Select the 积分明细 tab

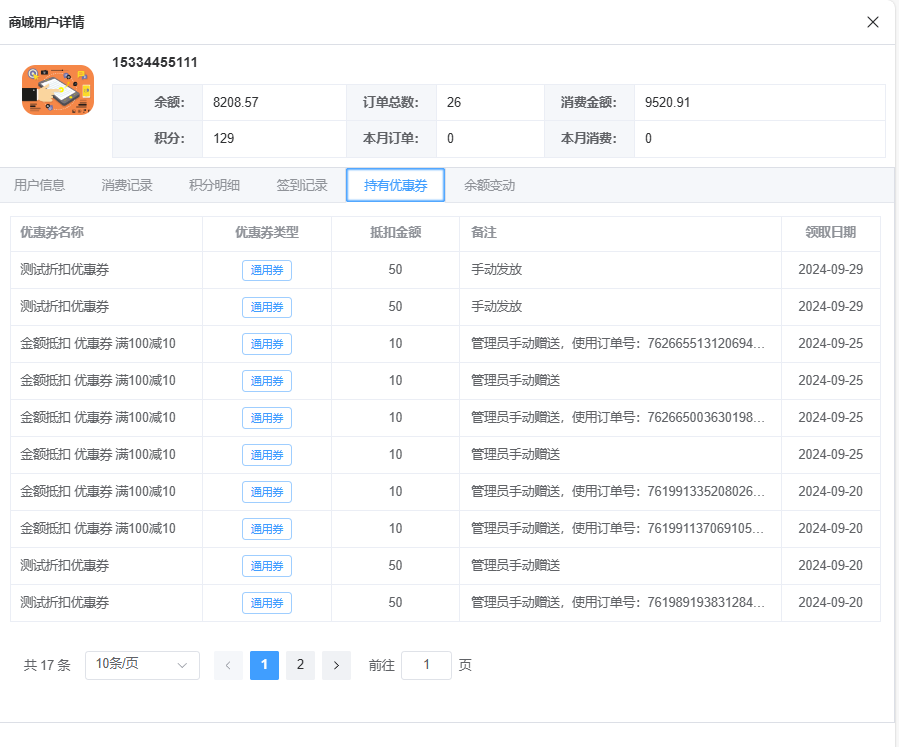pyautogui.click(x=214, y=185)
